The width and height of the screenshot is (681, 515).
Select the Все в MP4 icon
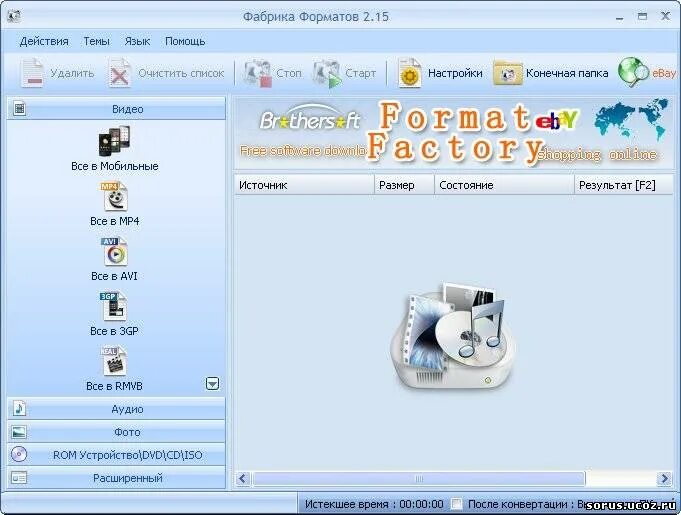[114, 196]
